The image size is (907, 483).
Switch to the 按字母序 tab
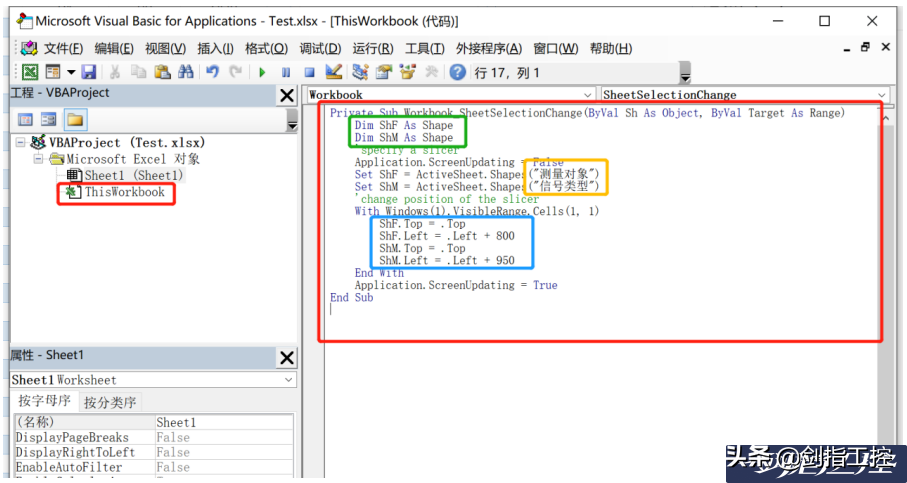[x=44, y=401]
